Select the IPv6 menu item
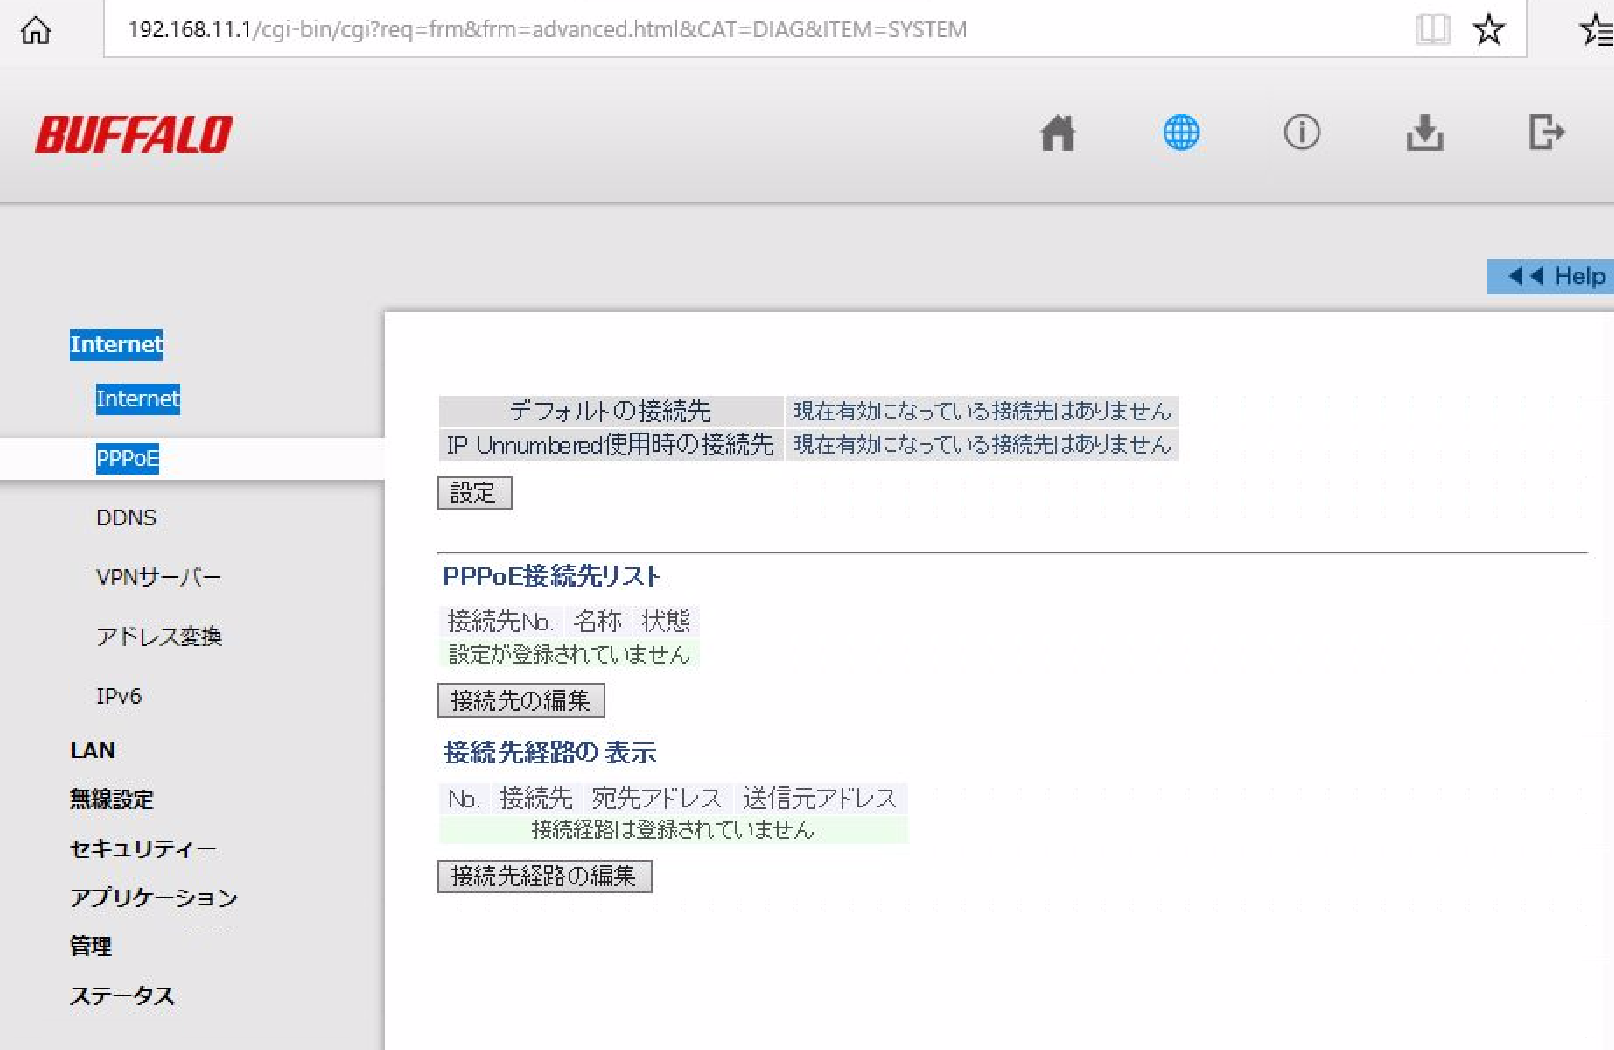The width and height of the screenshot is (1614, 1050). pyautogui.click(x=119, y=696)
